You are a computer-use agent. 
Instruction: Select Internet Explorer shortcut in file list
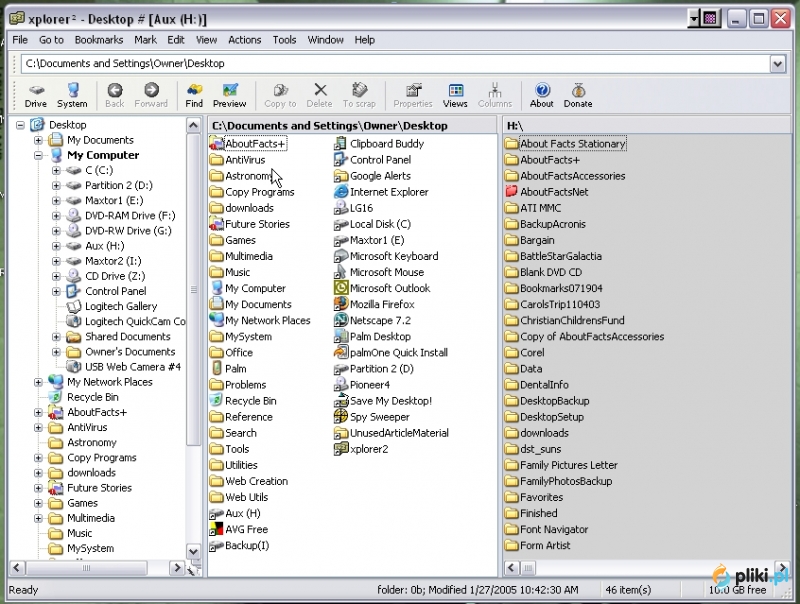tap(381, 192)
